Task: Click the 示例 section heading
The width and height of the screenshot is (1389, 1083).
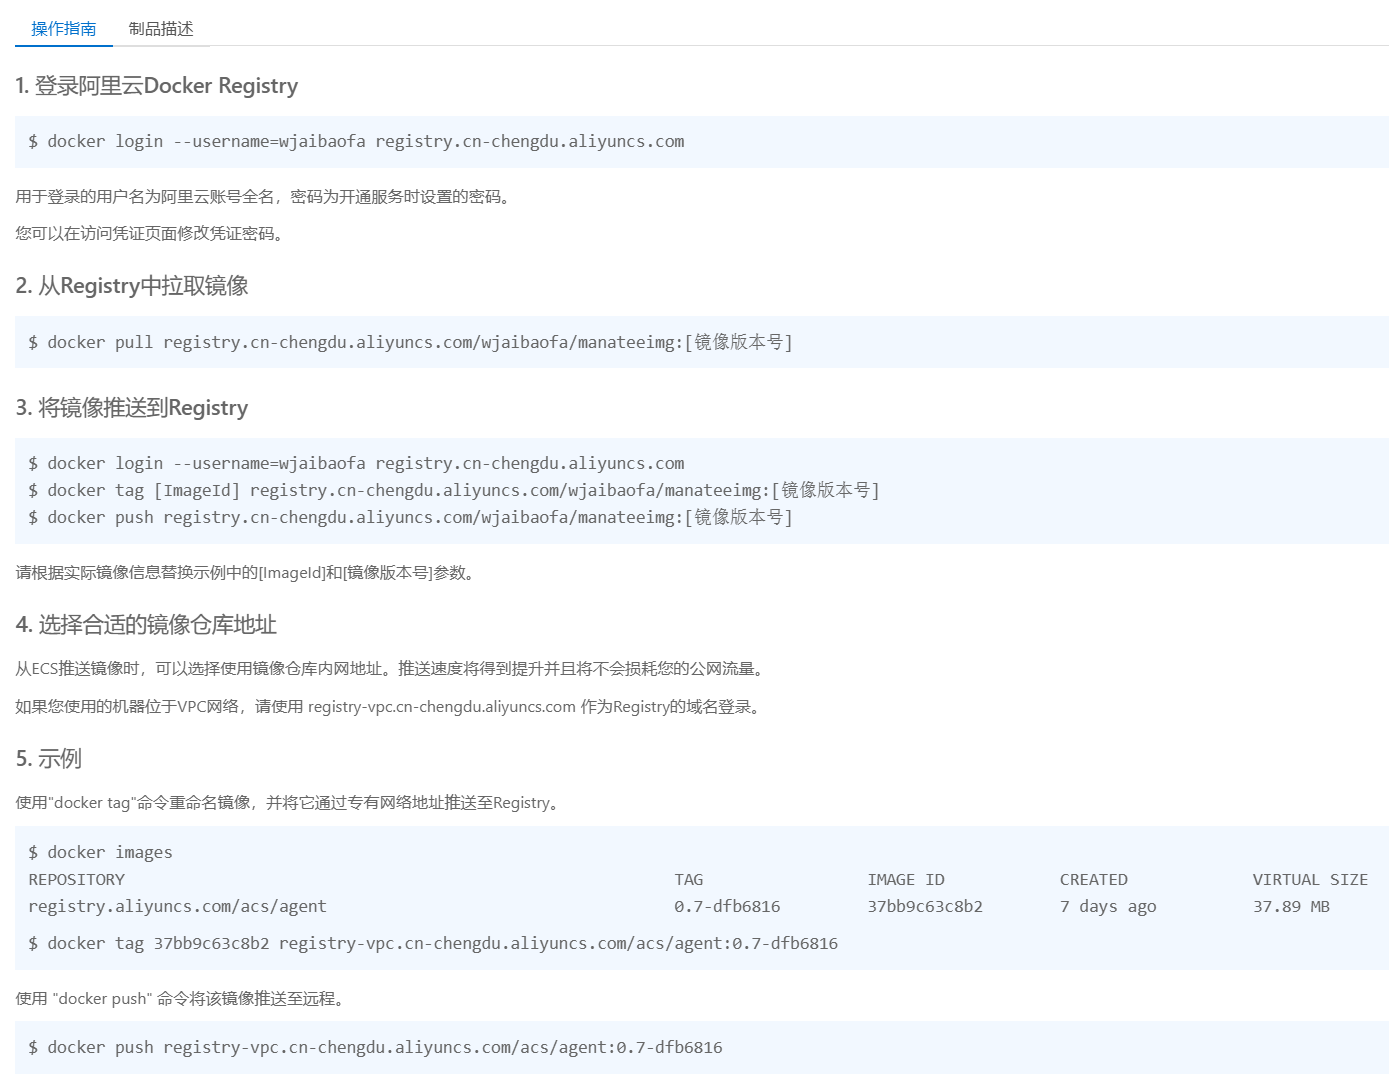Action: tap(49, 759)
